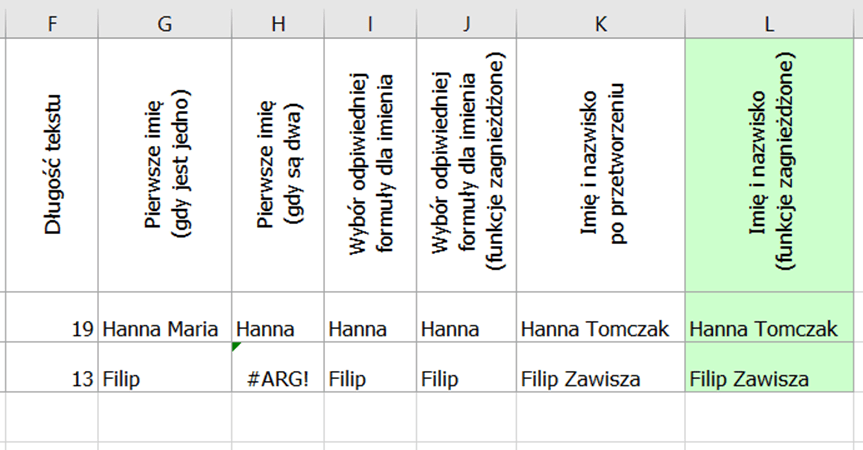The width and height of the screenshot is (863, 450).
Task: Click the cell containing the value 13
Action: click(x=52, y=379)
